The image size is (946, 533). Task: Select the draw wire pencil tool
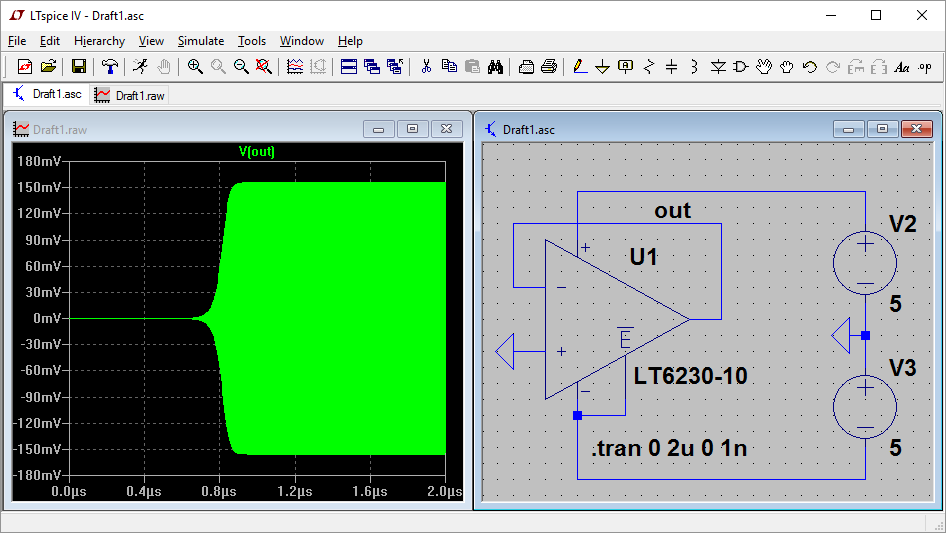click(580, 66)
